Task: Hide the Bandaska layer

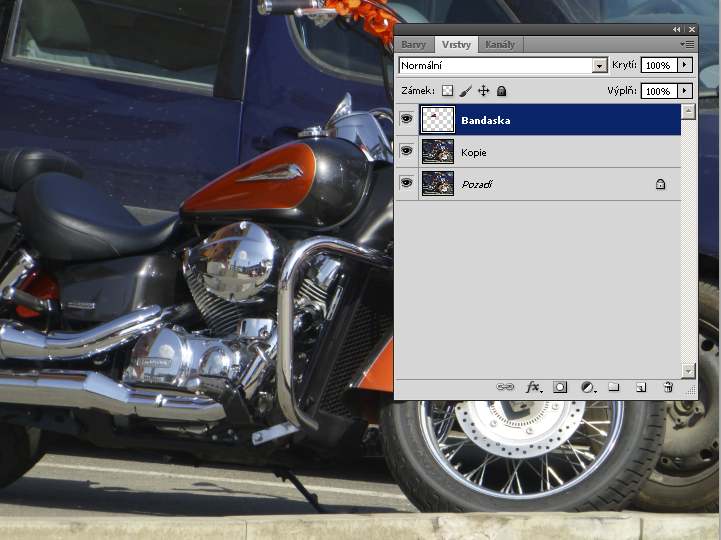Action: (406, 120)
